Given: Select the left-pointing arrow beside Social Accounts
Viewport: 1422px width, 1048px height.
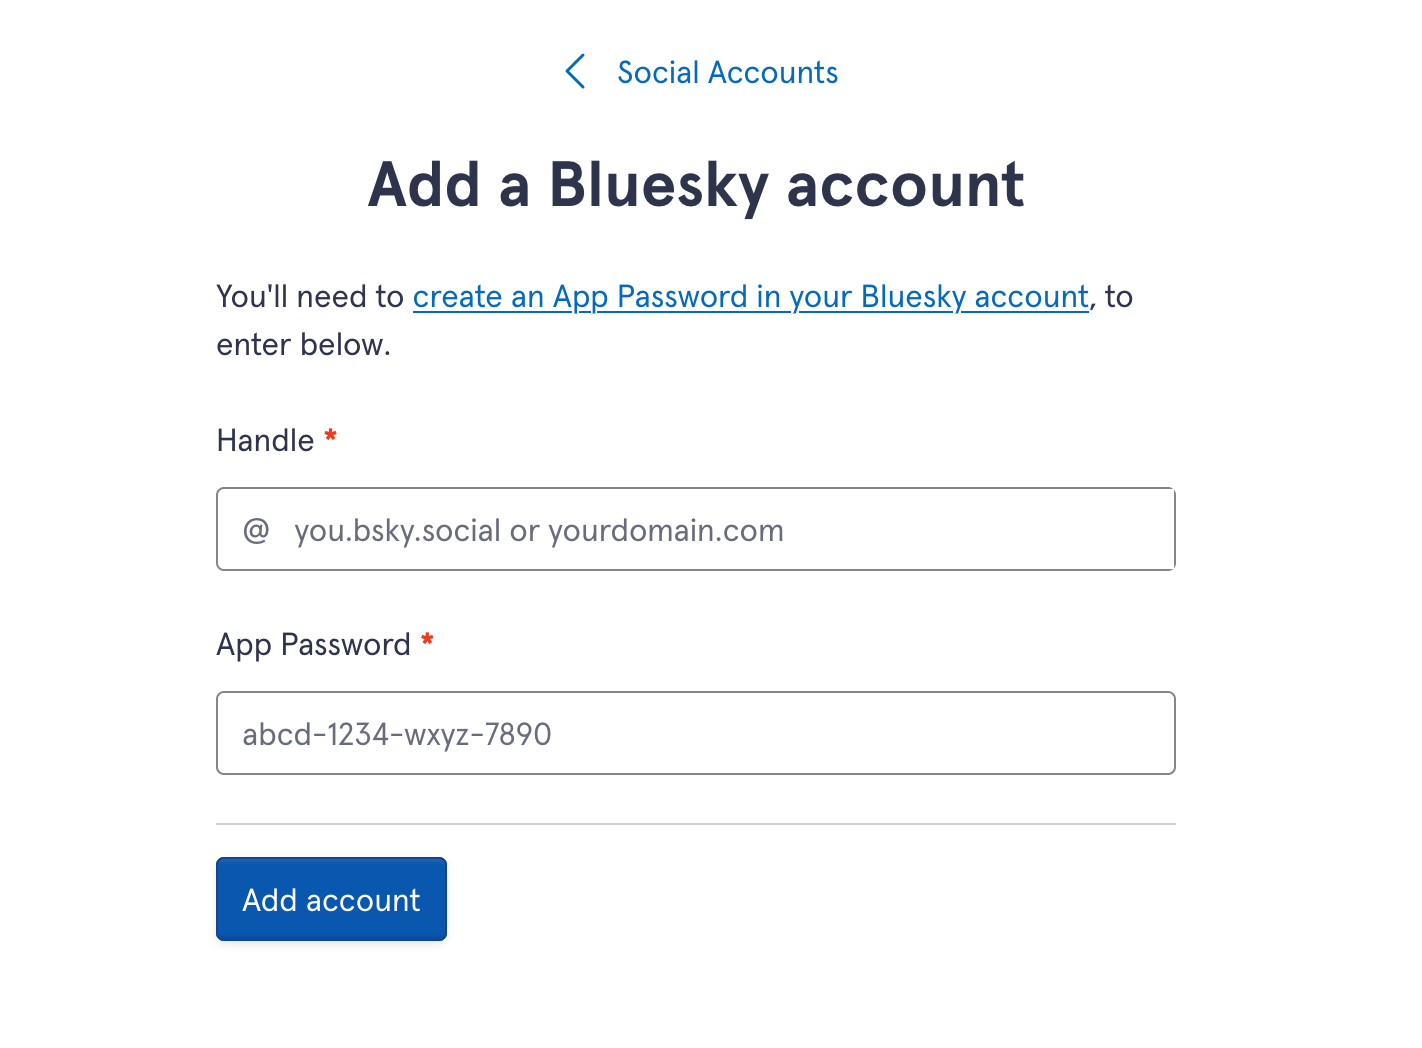Looking at the screenshot, I should pos(575,71).
